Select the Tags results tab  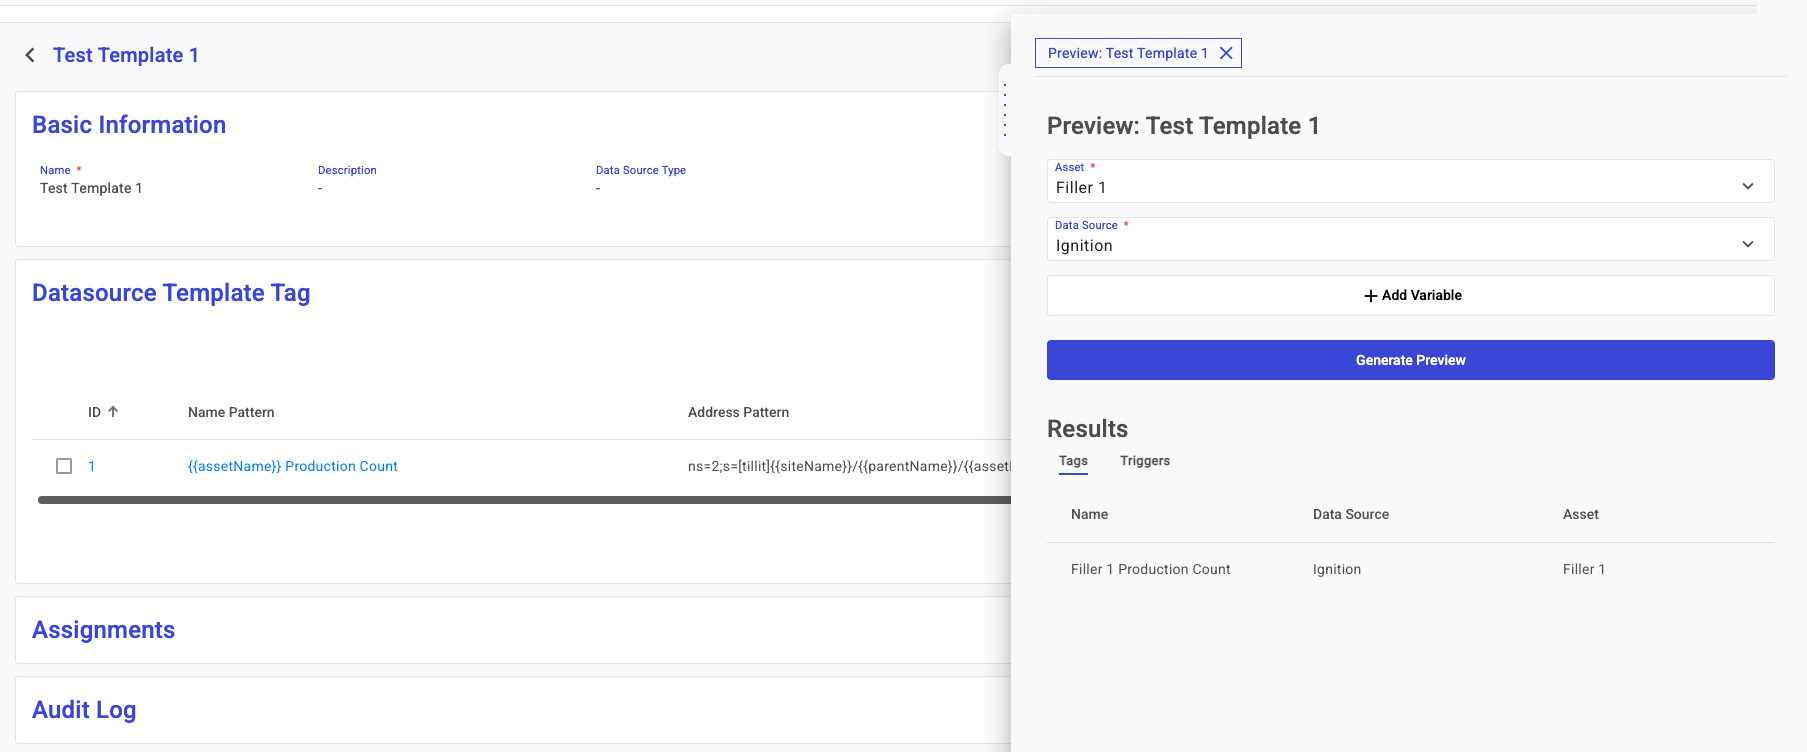pyautogui.click(x=1073, y=461)
